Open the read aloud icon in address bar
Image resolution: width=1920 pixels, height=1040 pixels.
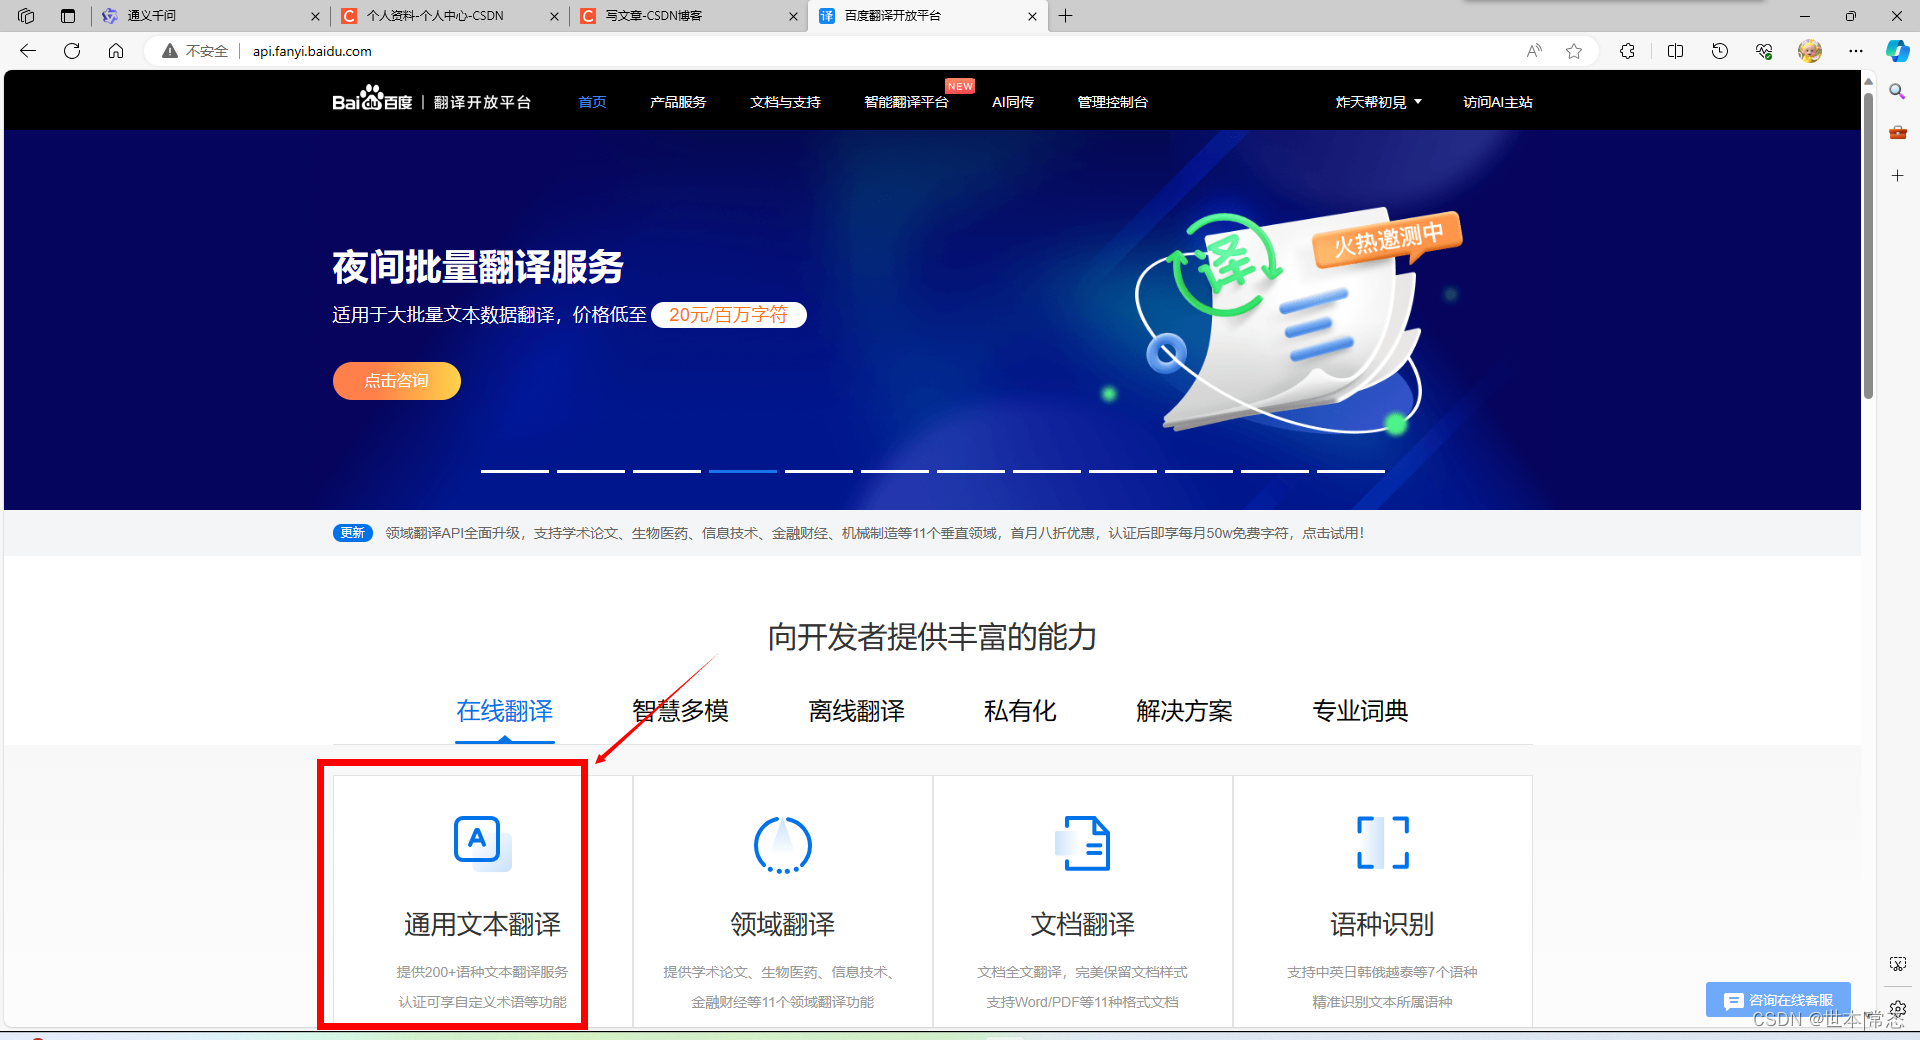(1534, 51)
